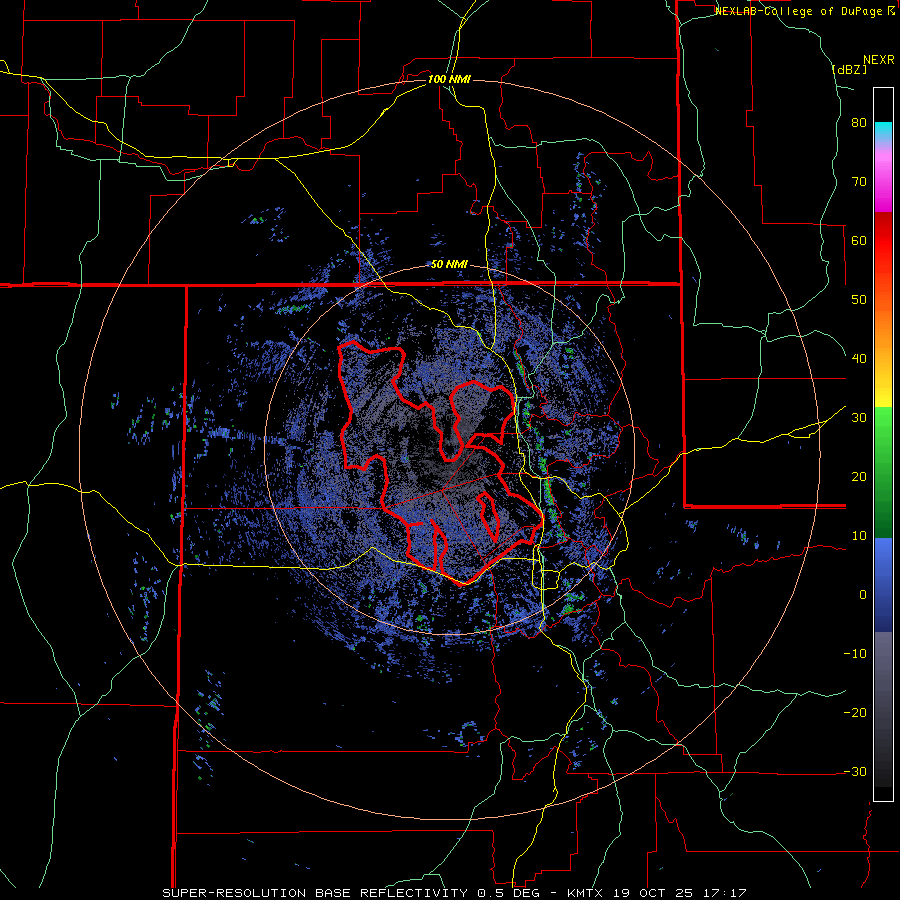900x900 pixels.
Task: Click the [dBZ] unit label
Action: click(x=850, y=69)
